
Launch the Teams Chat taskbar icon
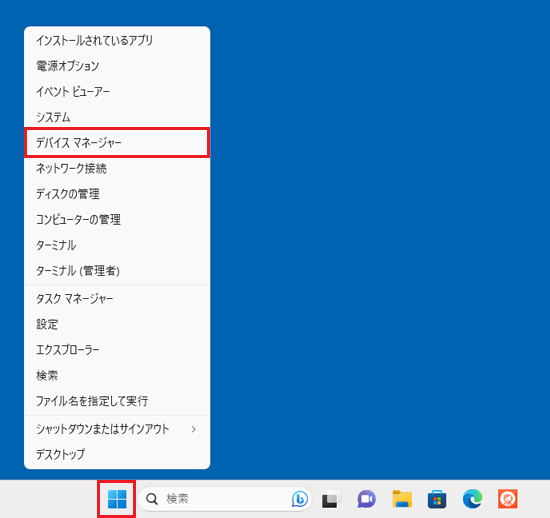(367, 499)
